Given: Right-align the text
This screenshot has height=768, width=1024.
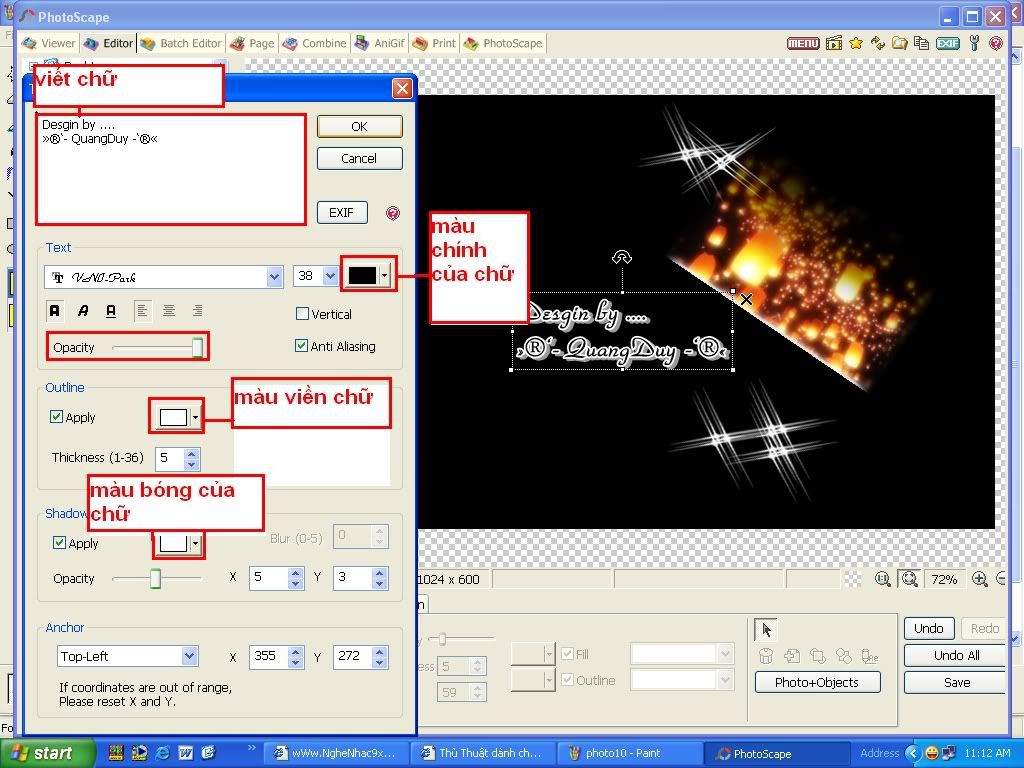Looking at the screenshot, I should coord(197,311).
